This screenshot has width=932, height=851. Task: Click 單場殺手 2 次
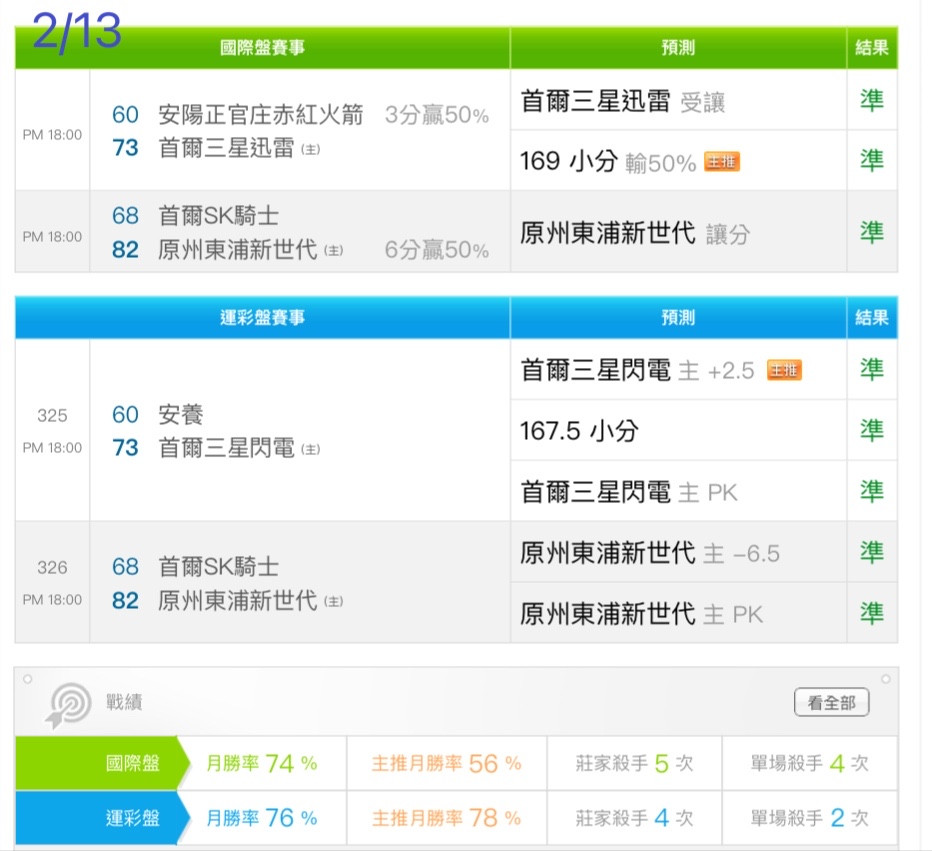pyautogui.click(x=810, y=818)
